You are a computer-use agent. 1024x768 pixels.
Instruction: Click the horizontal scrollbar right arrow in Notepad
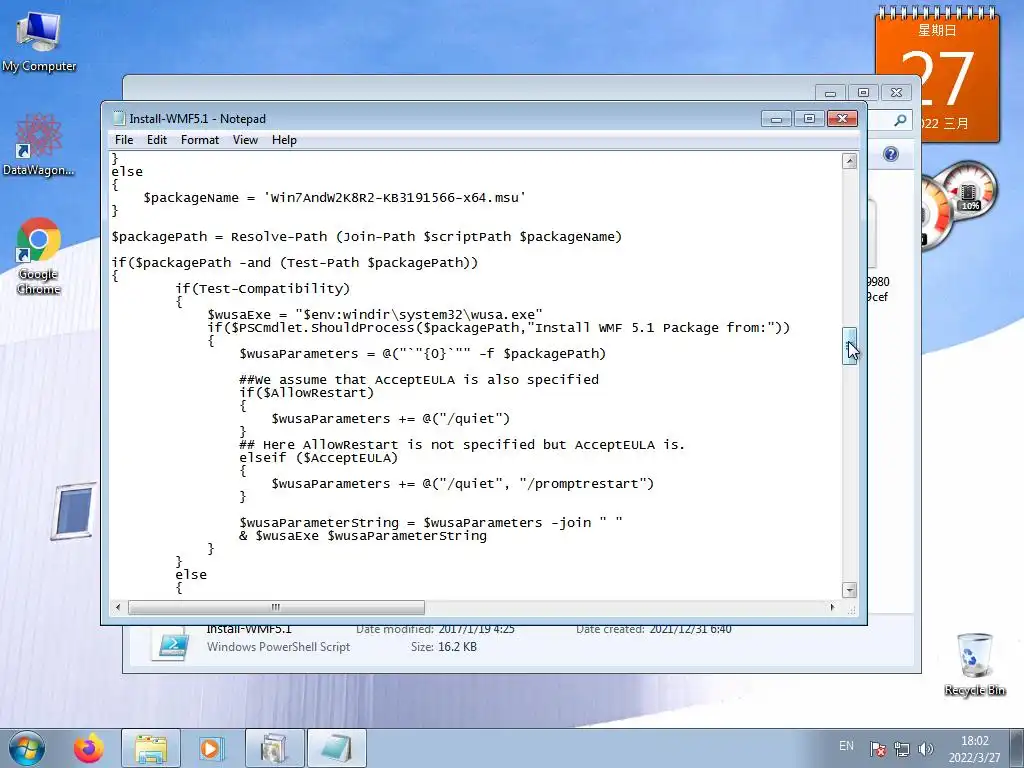[832, 607]
